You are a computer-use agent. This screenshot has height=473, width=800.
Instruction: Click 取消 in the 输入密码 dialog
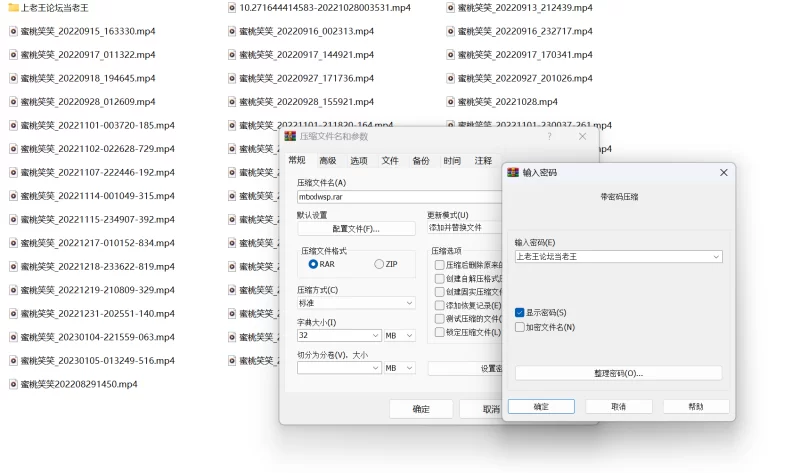(619, 407)
